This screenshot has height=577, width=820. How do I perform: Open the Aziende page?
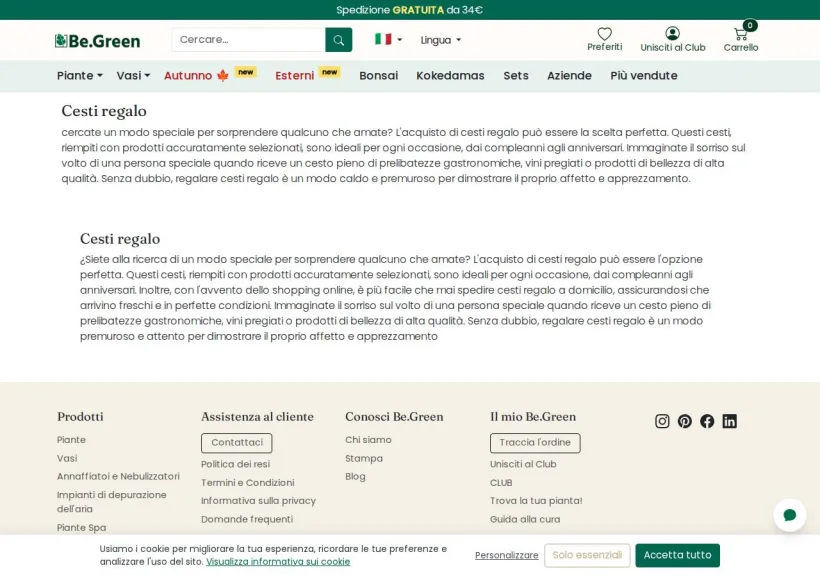pyautogui.click(x=569, y=75)
